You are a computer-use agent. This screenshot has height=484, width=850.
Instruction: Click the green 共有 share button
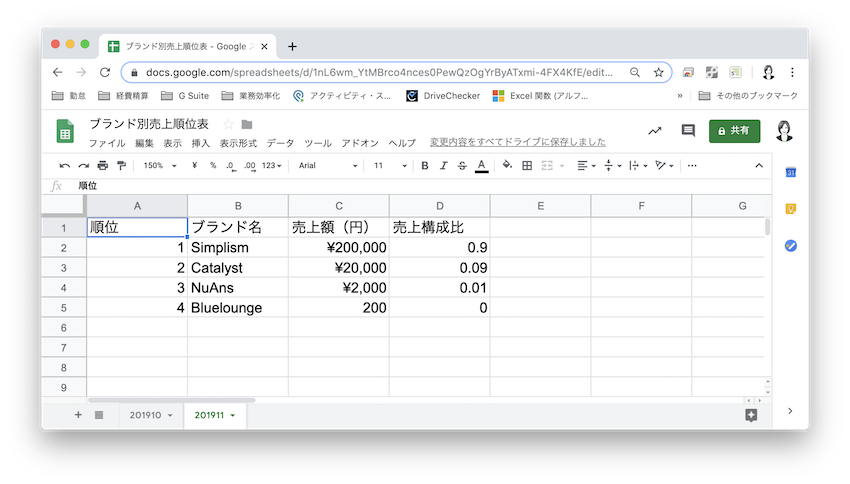click(x=733, y=130)
